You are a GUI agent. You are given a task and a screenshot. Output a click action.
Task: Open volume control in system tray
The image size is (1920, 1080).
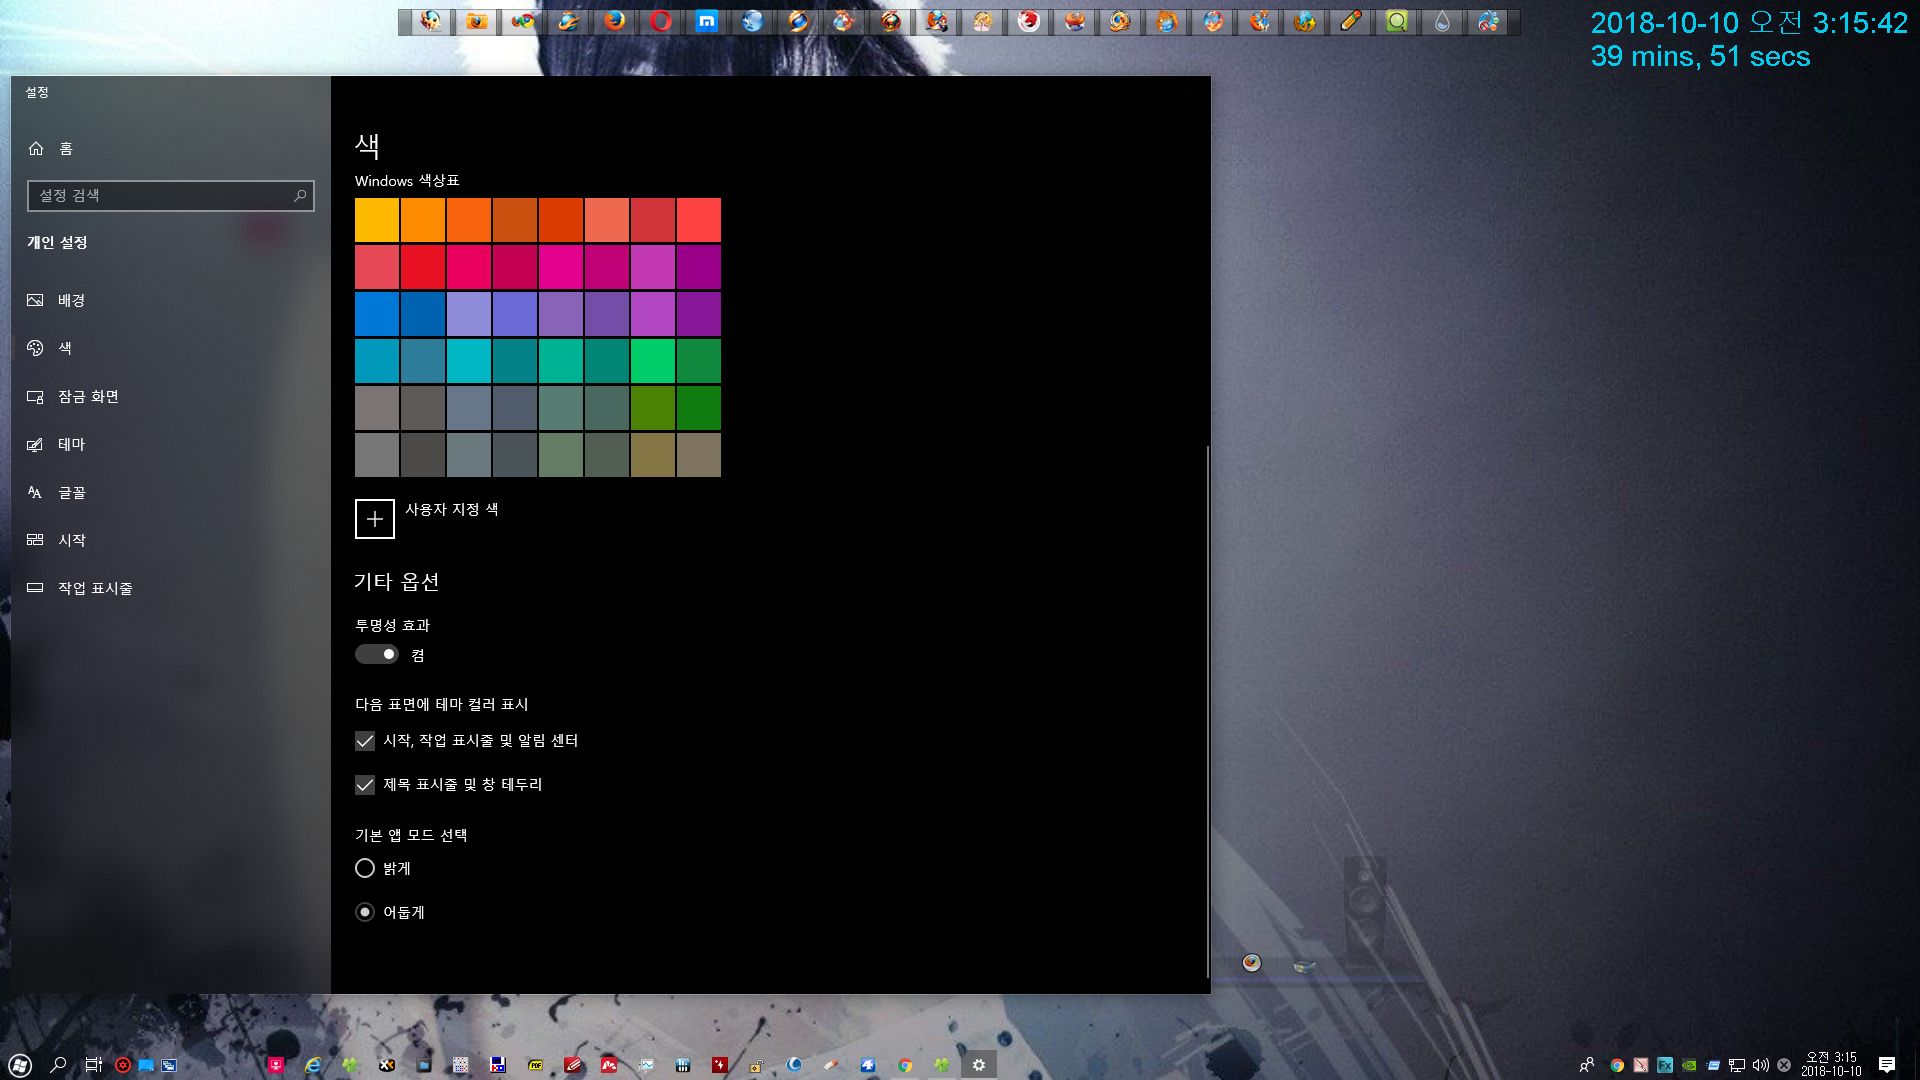1761,1065
